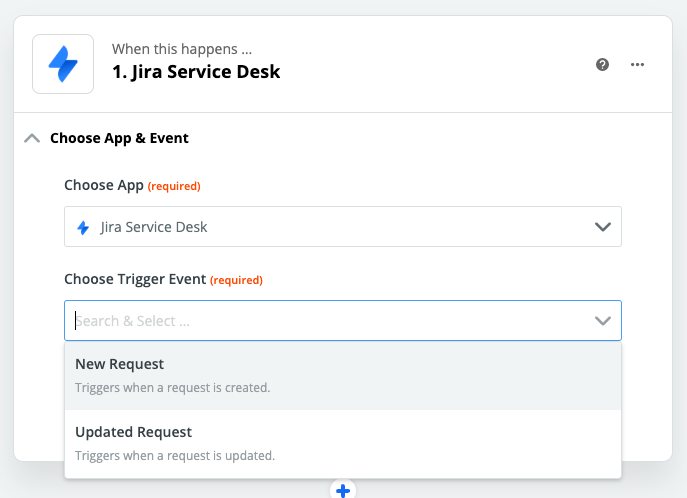This screenshot has height=498, width=687.
Task: Click 'Triggers when a request is updated.' description
Action: coord(175,456)
